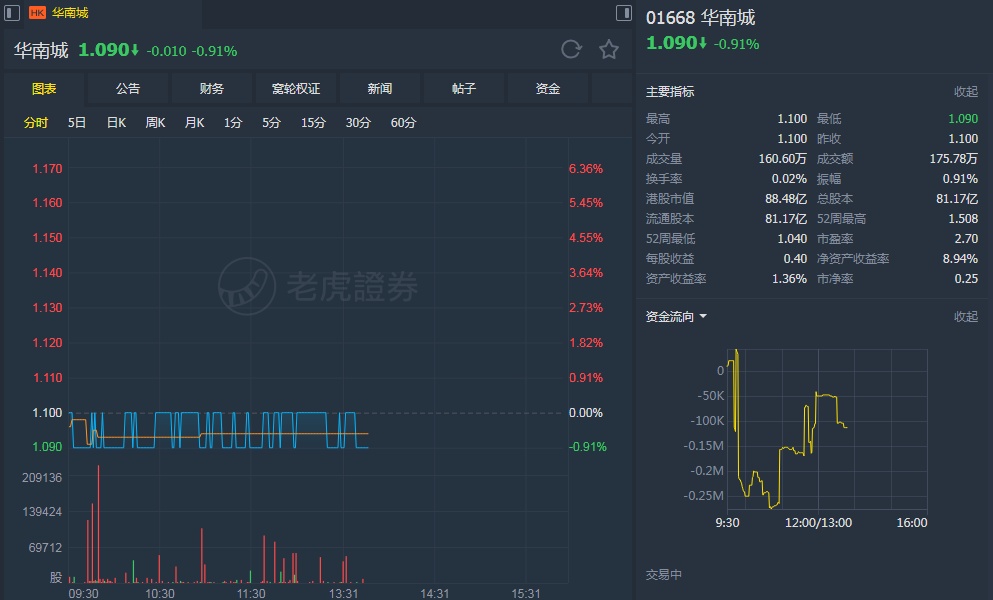993x600 pixels.
Task: Switch the chart to 日K
Action: tap(116, 122)
